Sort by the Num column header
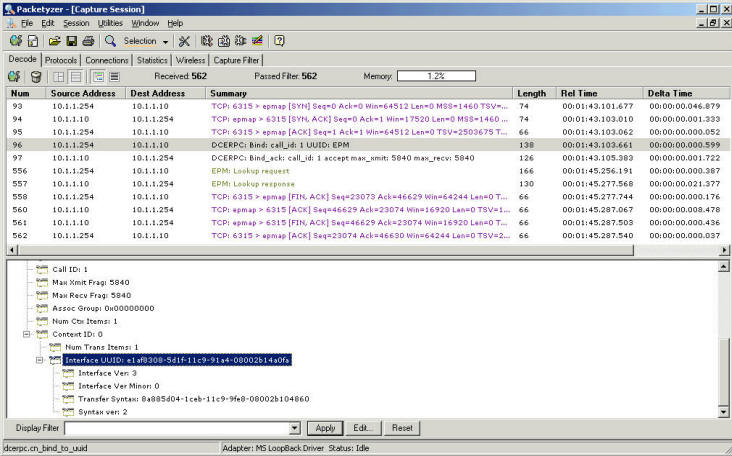Image resolution: width=732 pixels, height=456 pixels. pos(26,93)
